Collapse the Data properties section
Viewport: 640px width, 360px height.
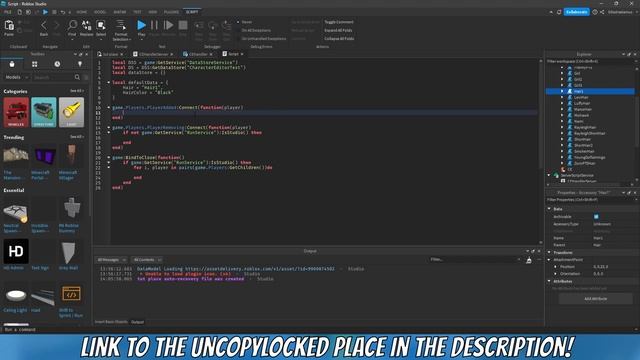point(549,209)
